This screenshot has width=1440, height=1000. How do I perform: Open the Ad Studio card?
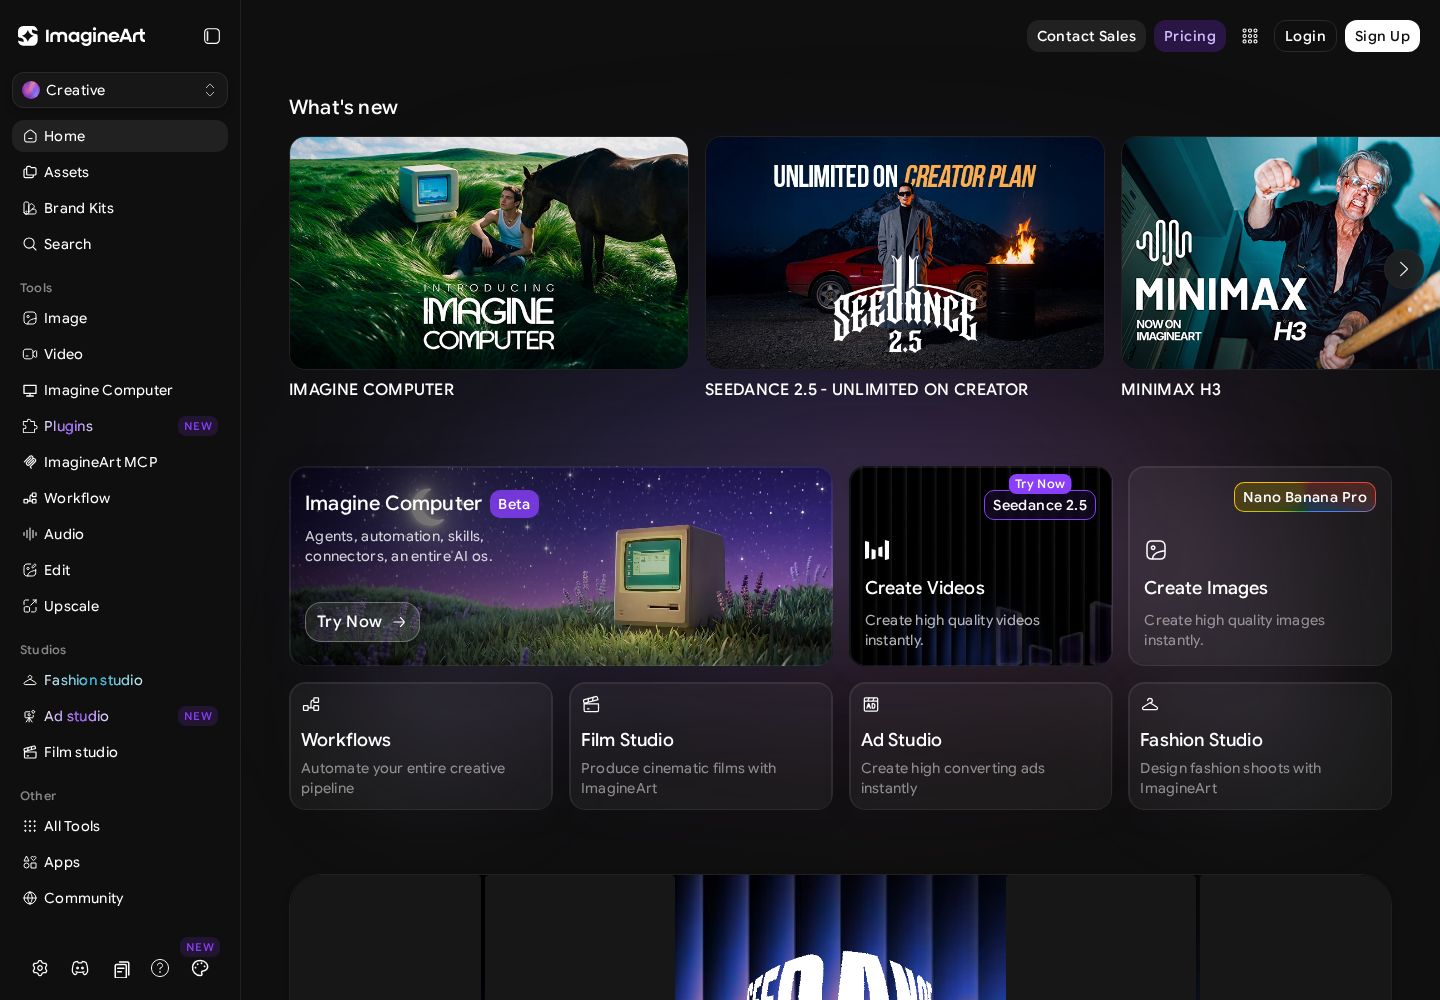coord(981,746)
